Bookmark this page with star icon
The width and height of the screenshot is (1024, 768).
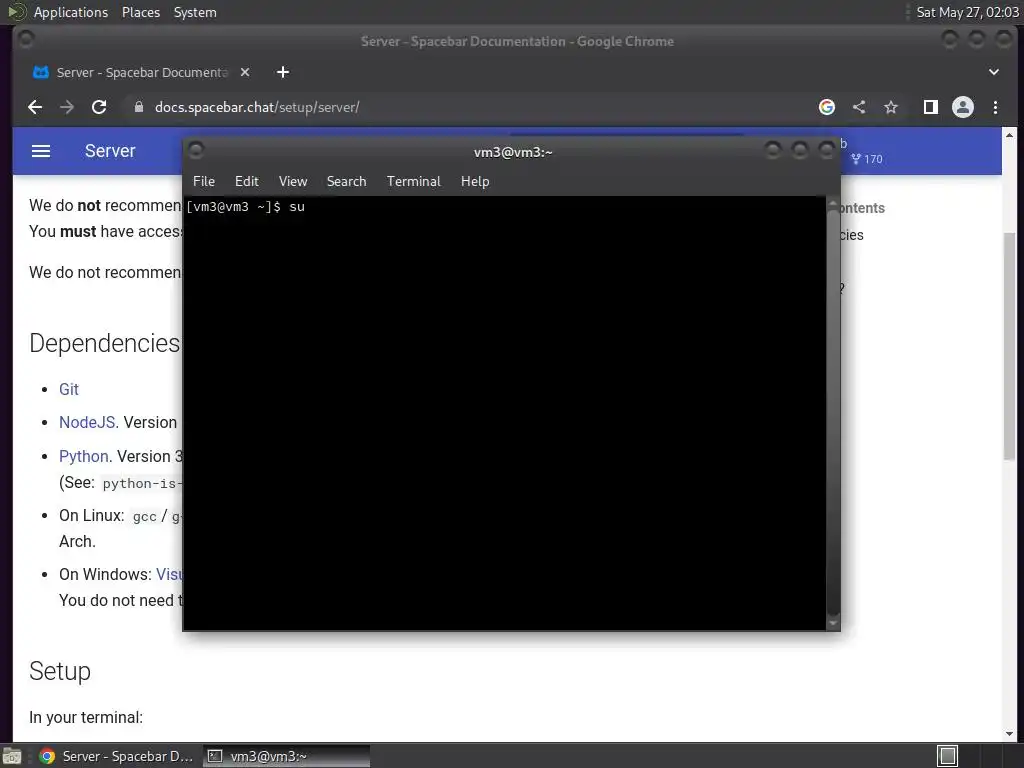891,107
